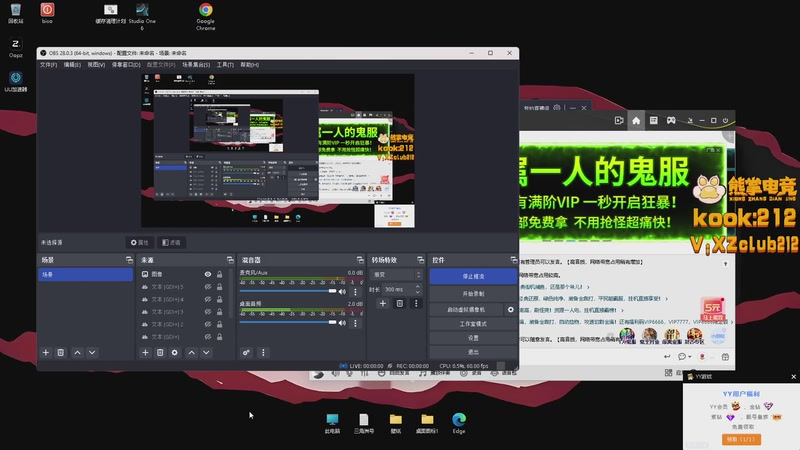
Task: Show Text (GDI+) 3 source eye toggle
Action: click(x=208, y=312)
